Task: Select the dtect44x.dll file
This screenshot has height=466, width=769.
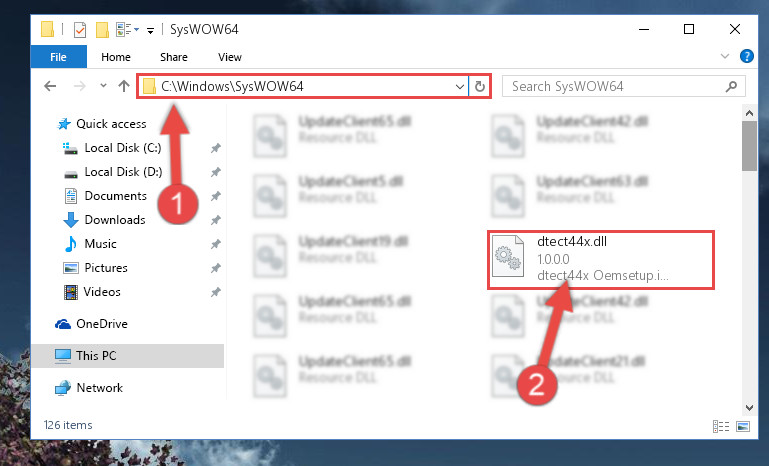Action: (600, 259)
